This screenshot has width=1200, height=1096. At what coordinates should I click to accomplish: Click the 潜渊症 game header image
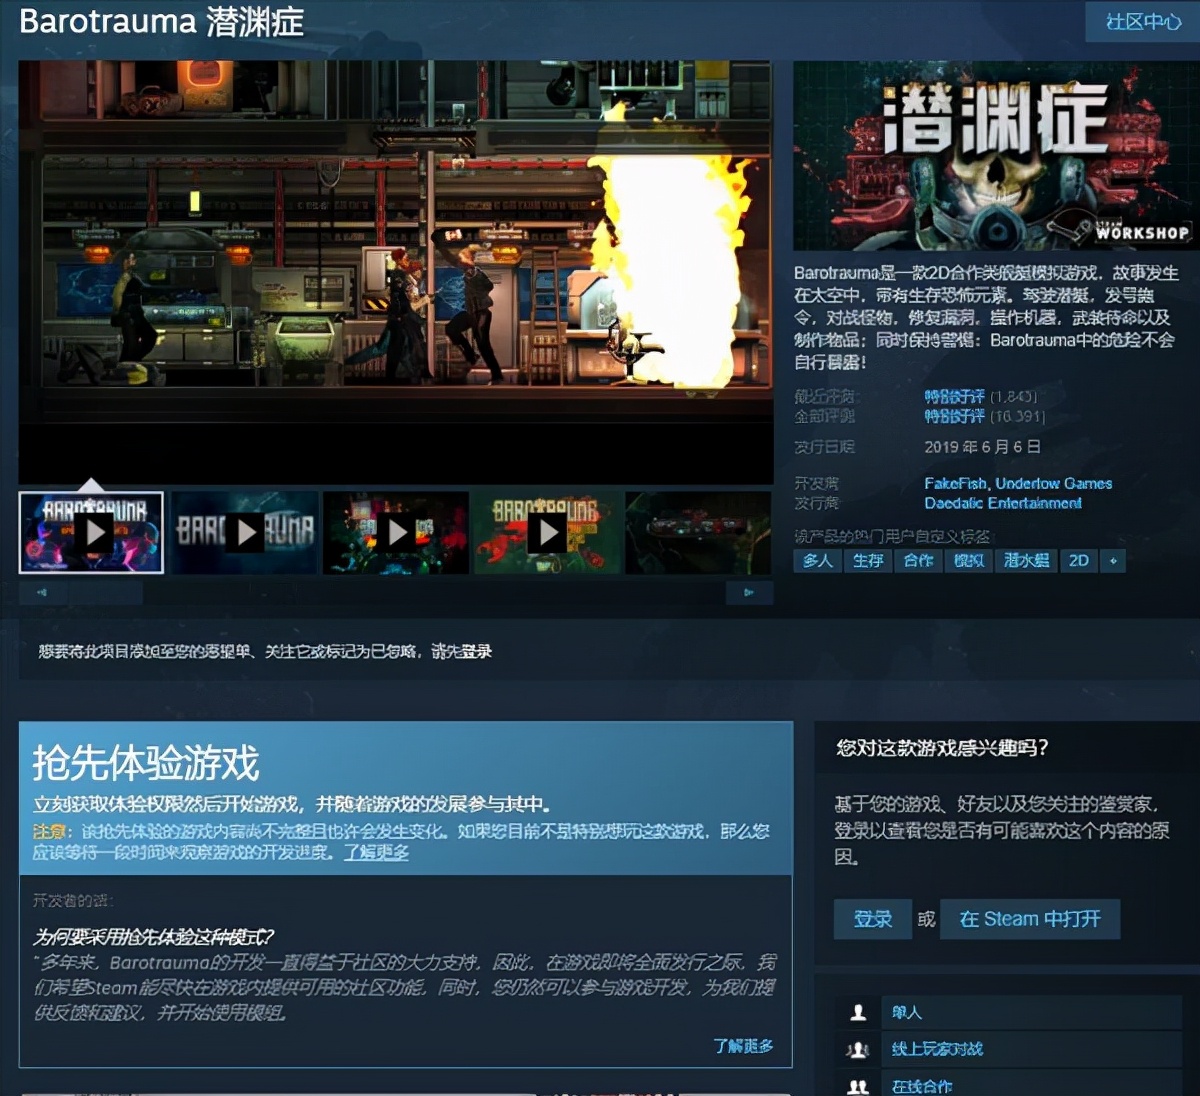(x=994, y=156)
